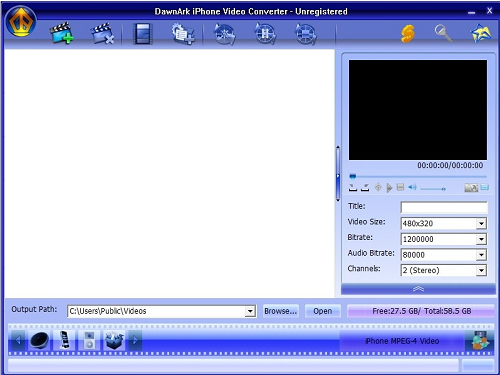
Task: Click the stop conversion reel icon
Action: [306, 34]
